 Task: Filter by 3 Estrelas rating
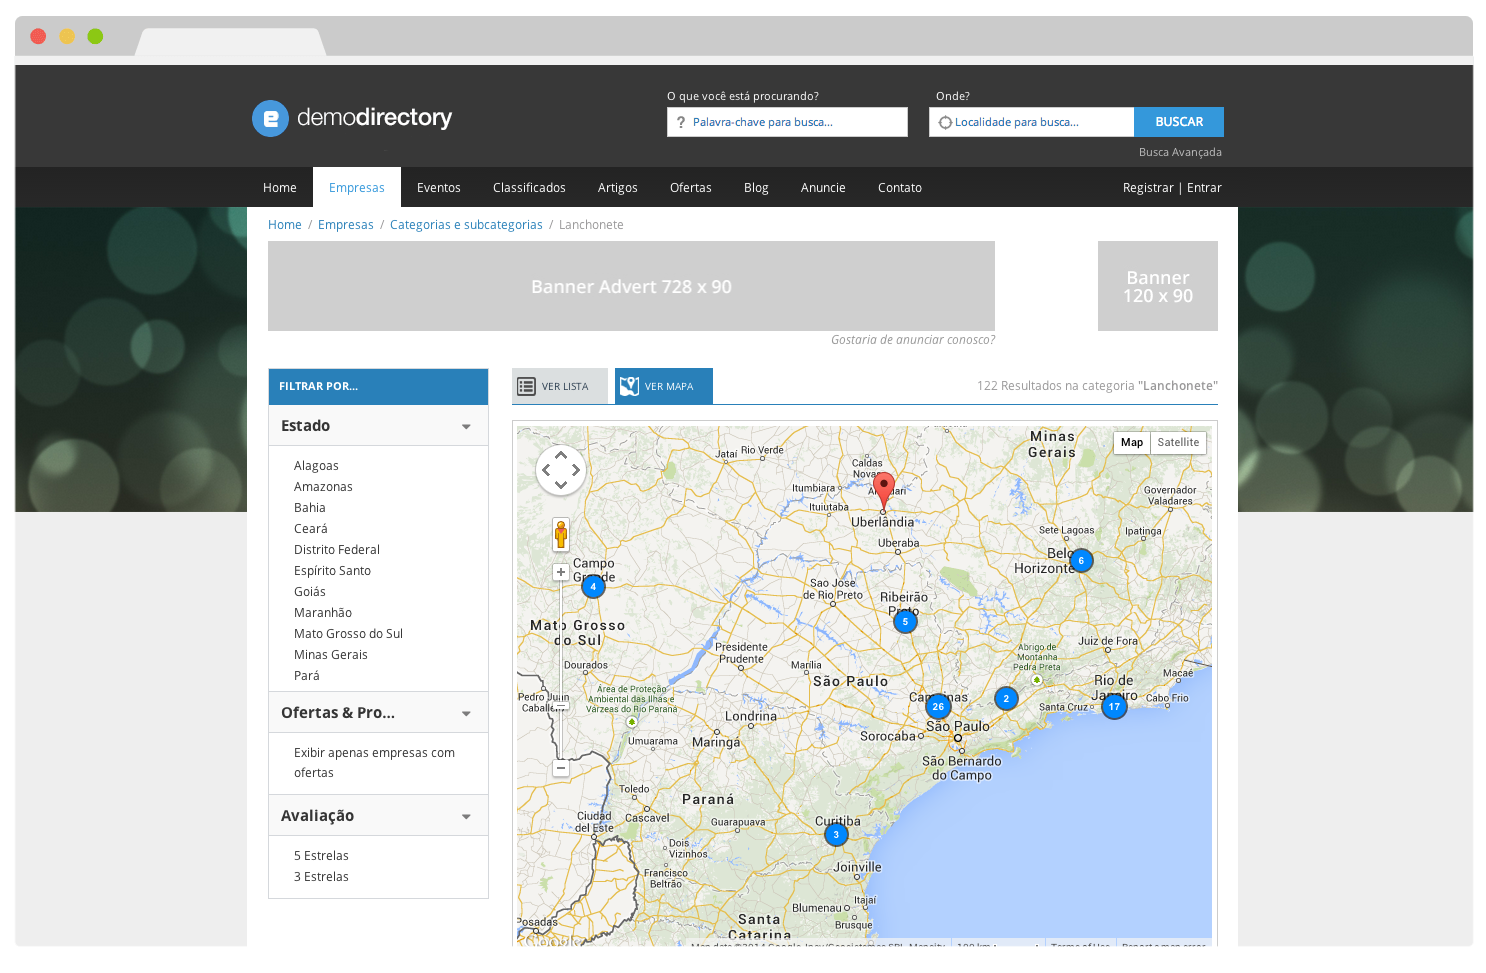coord(321,877)
